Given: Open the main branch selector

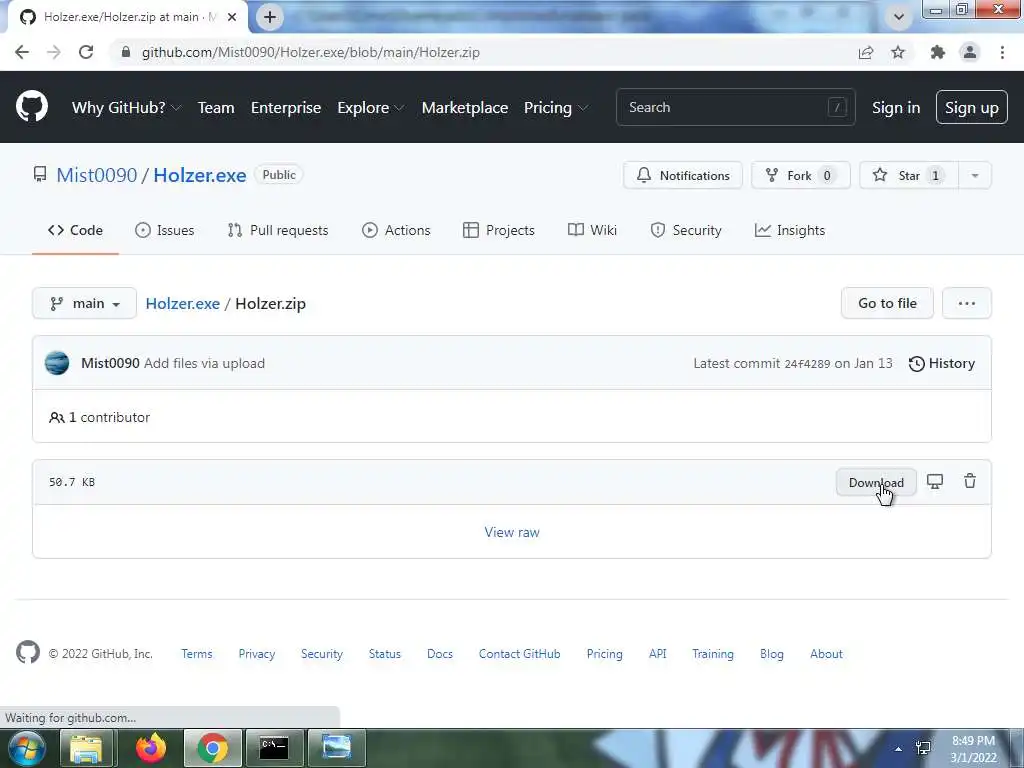Looking at the screenshot, I should pos(84,303).
